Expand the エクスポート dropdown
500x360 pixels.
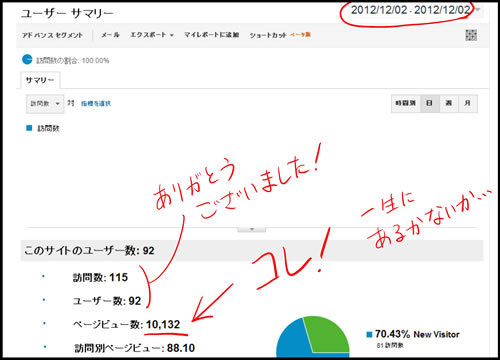[152, 35]
